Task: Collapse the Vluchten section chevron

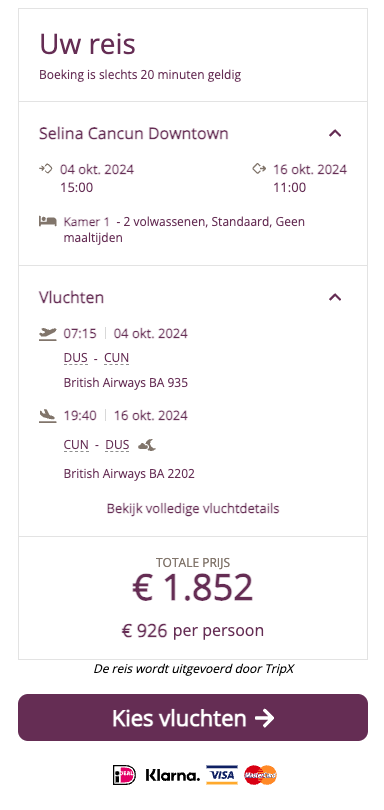Action: coord(335,297)
